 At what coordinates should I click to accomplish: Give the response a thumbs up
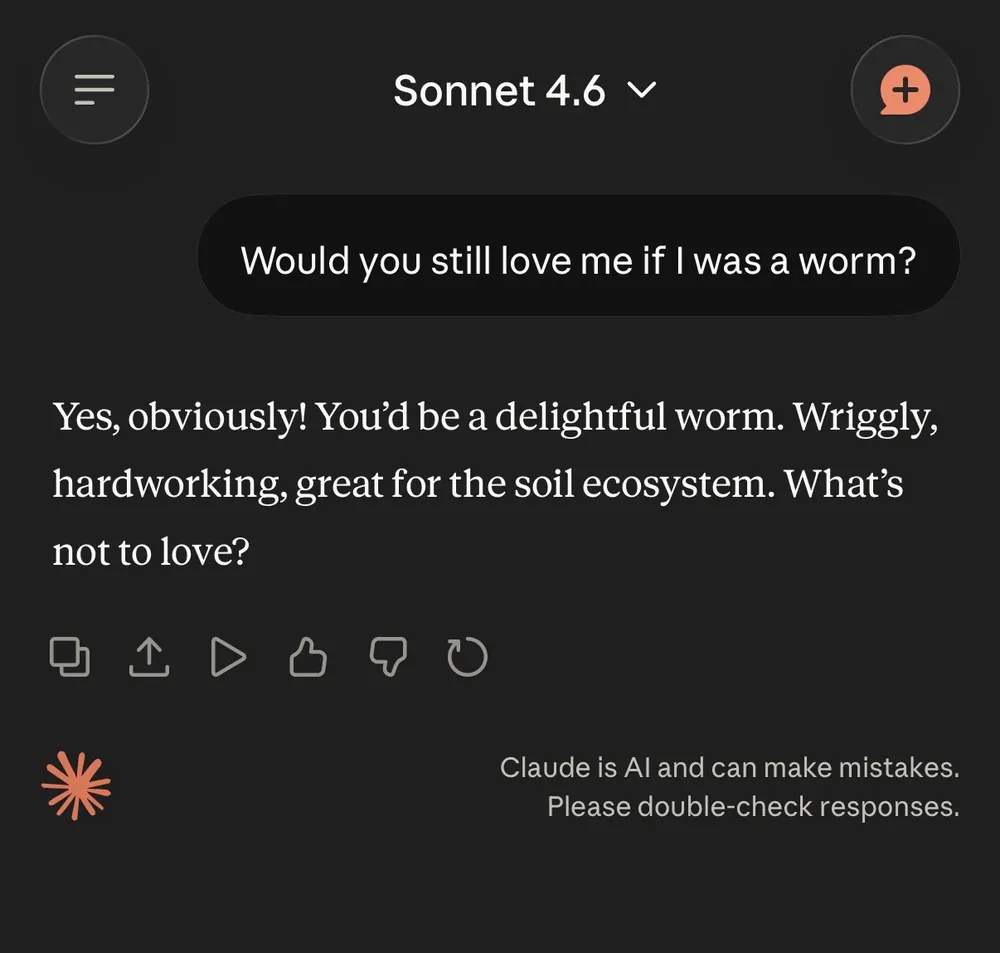pyautogui.click(x=308, y=657)
